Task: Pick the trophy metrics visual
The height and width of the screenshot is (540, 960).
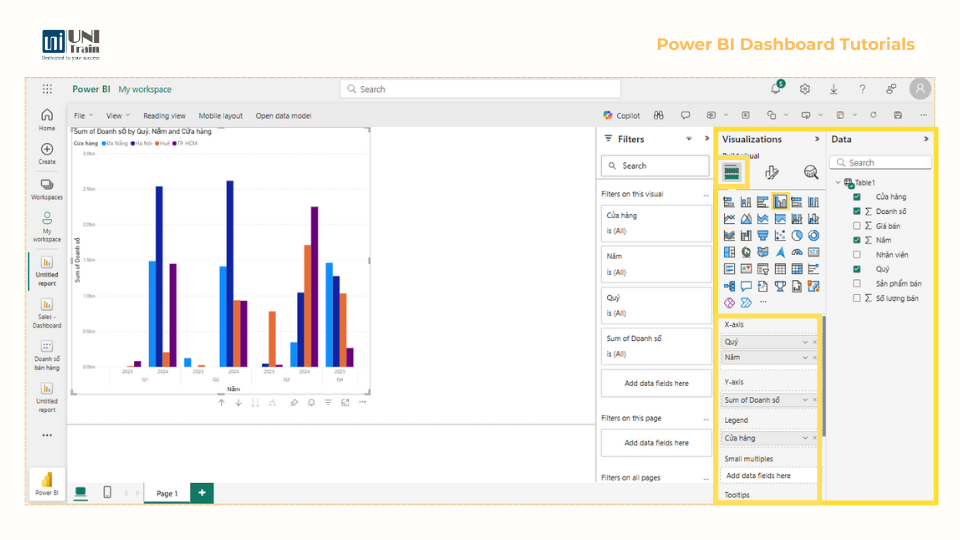Action: pyautogui.click(x=780, y=286)
